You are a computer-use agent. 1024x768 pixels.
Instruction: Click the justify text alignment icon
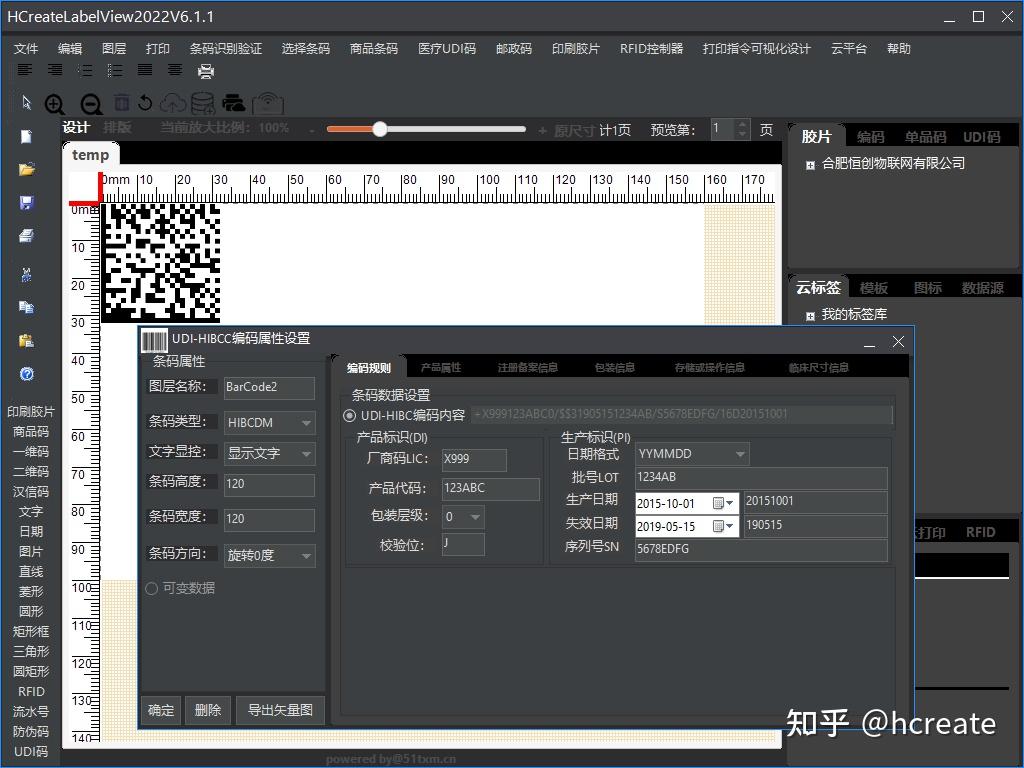point(145,70)
